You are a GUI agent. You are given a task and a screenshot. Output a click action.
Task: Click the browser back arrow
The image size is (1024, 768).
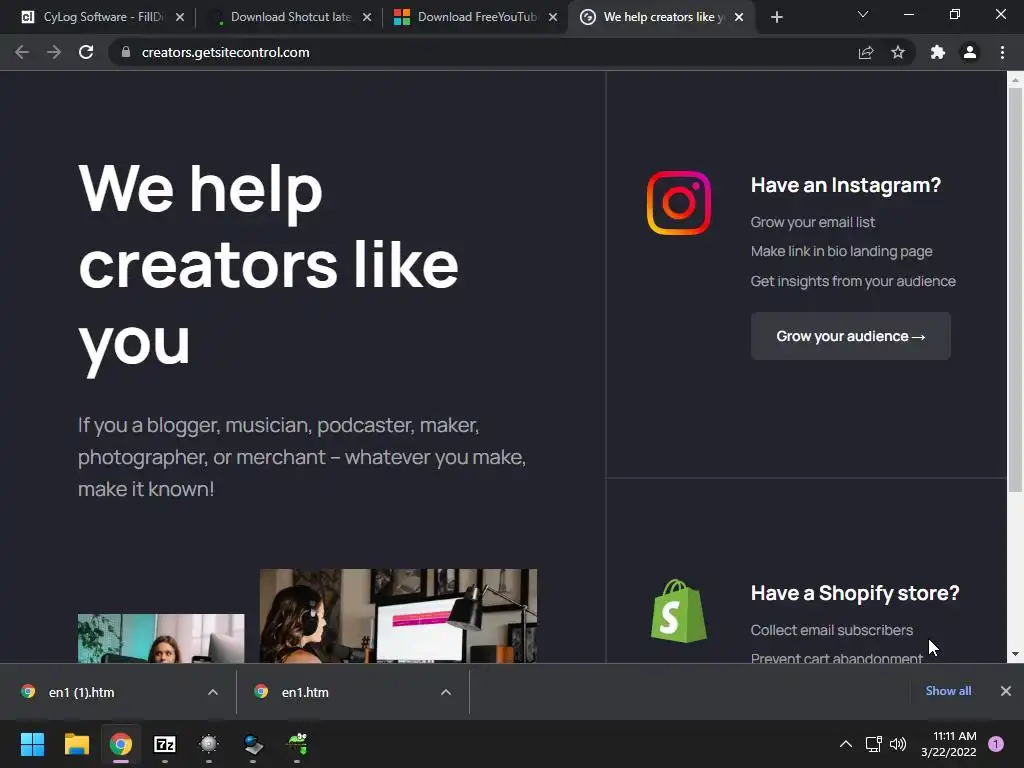click(x=22, y=52)
